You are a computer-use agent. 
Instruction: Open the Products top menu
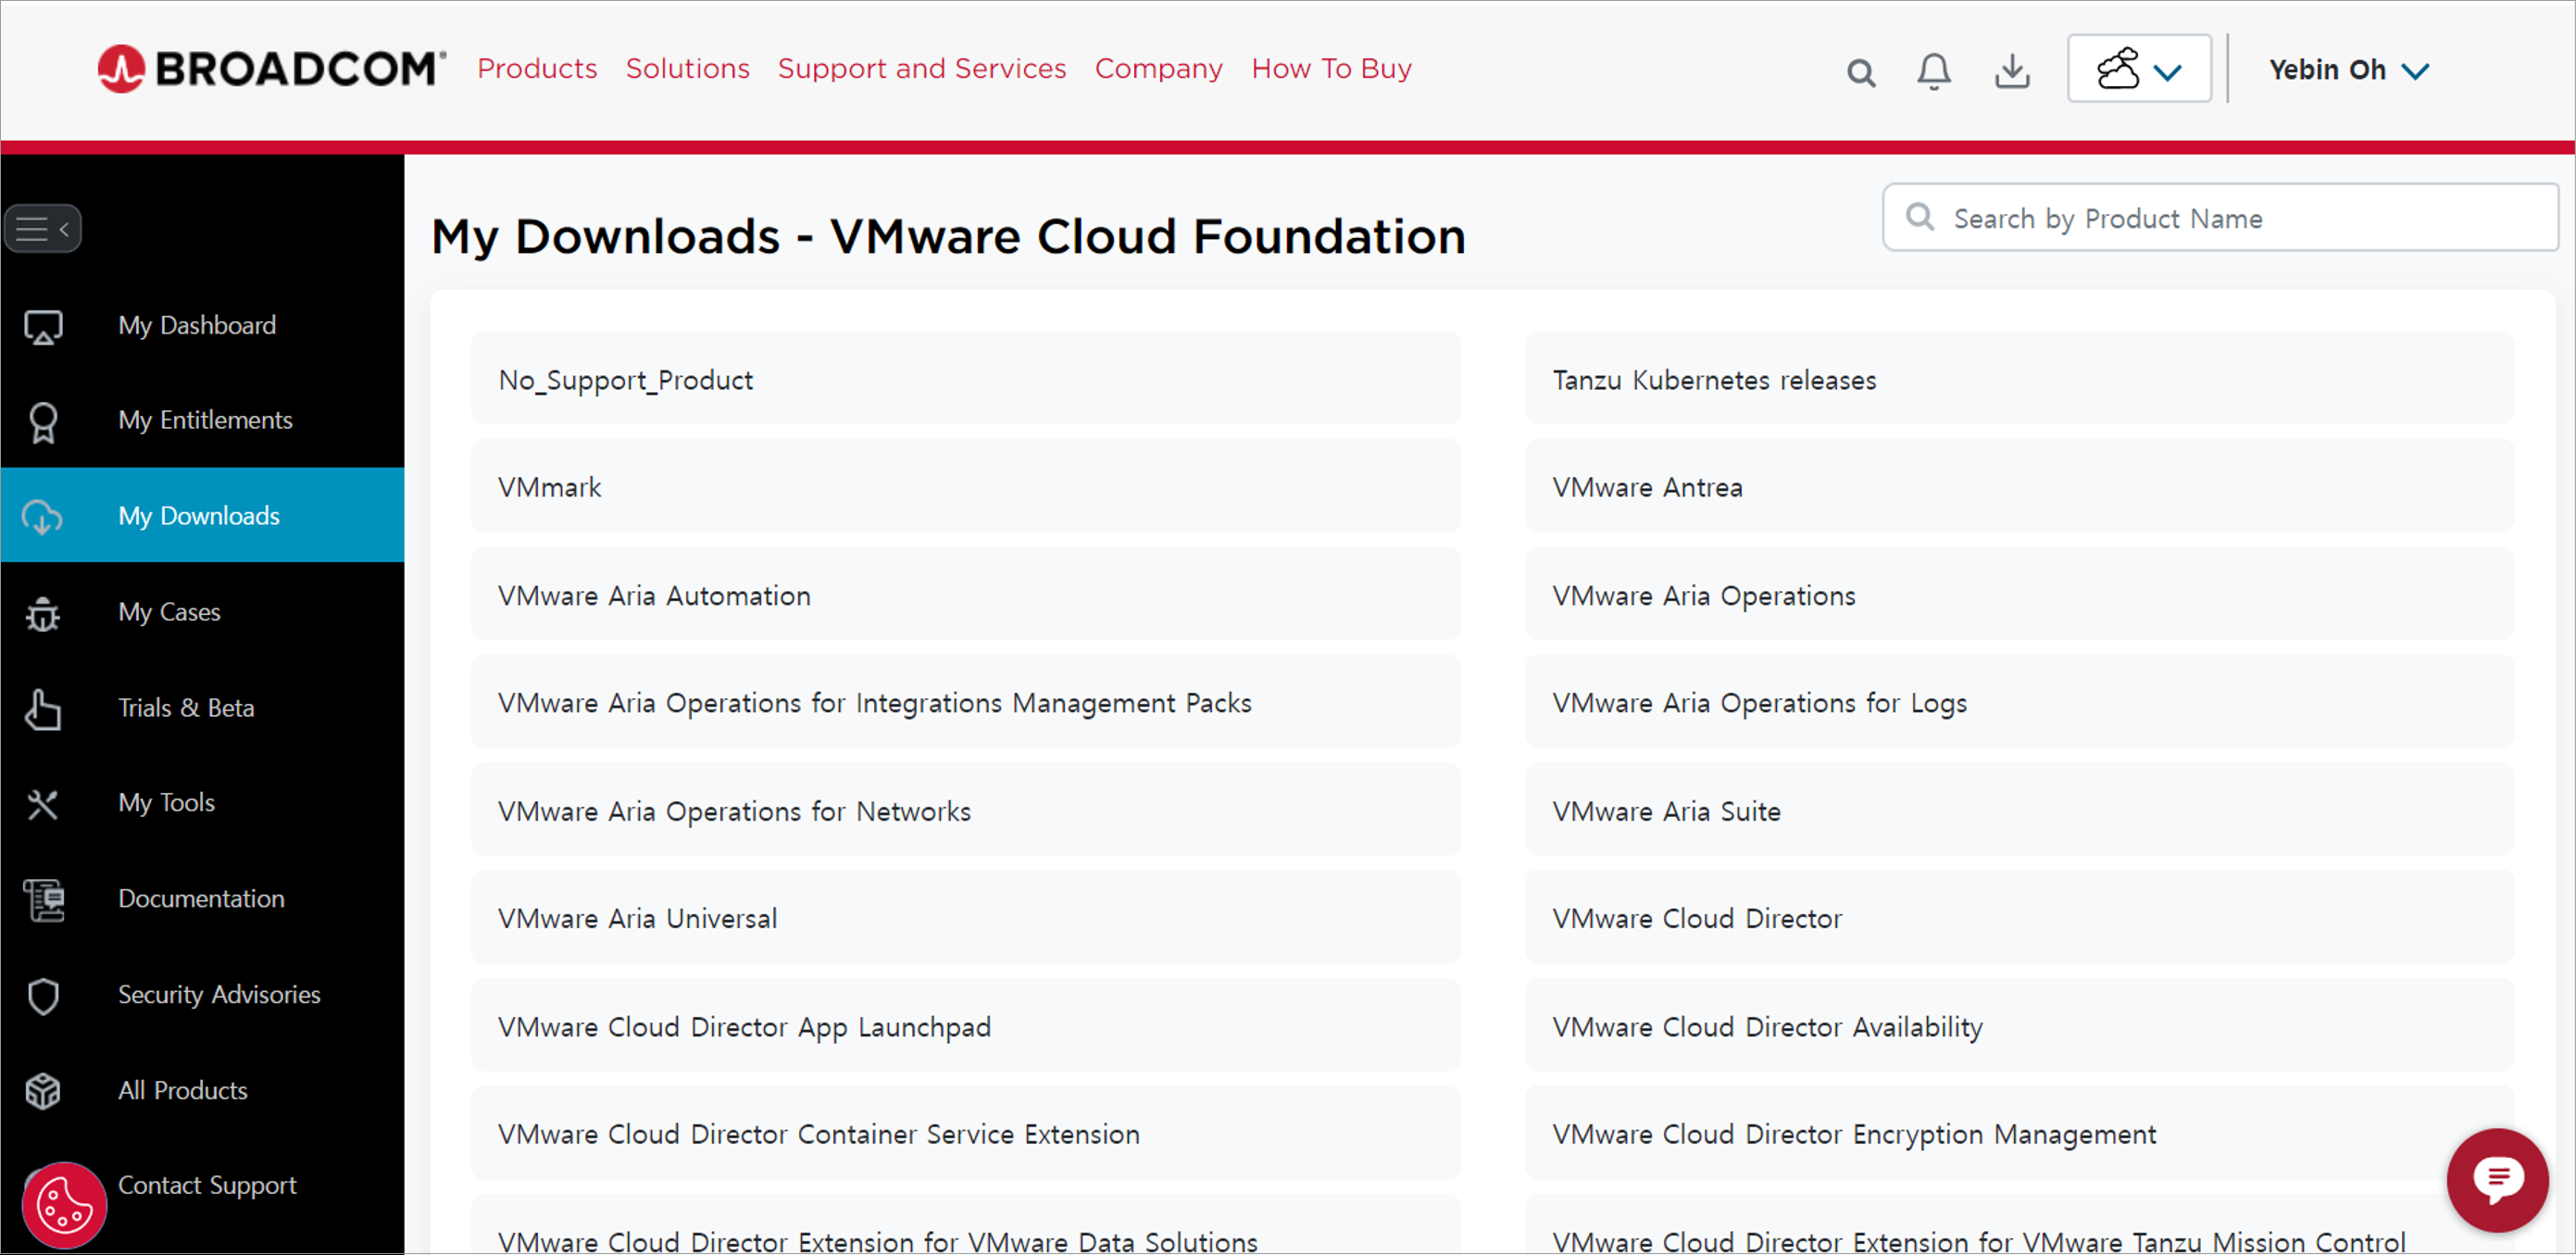537,68
